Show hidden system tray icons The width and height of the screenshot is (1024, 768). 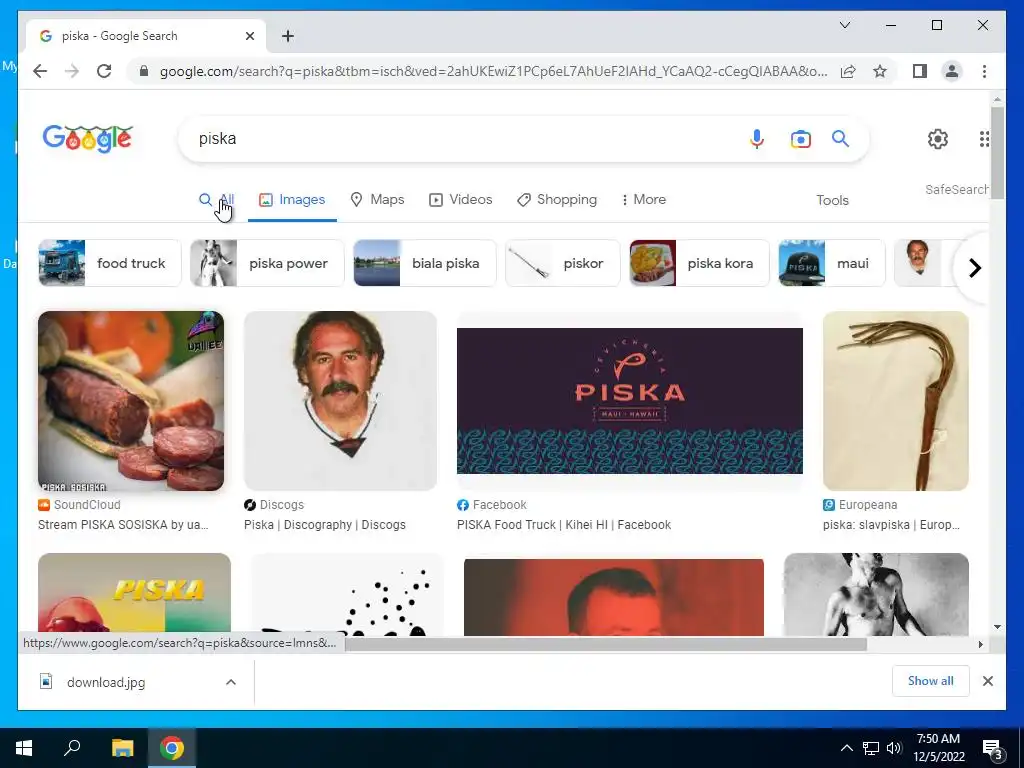pos(846,748)
